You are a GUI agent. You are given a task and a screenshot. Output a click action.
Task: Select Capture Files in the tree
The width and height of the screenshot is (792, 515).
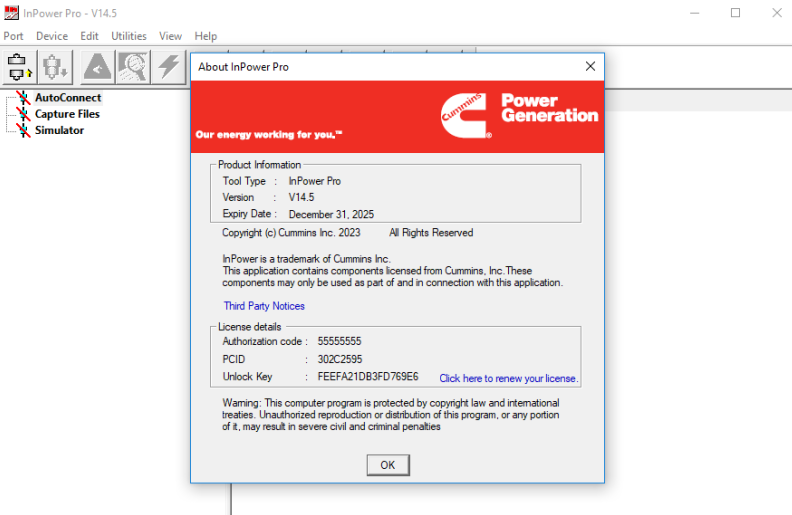(67, 114)
